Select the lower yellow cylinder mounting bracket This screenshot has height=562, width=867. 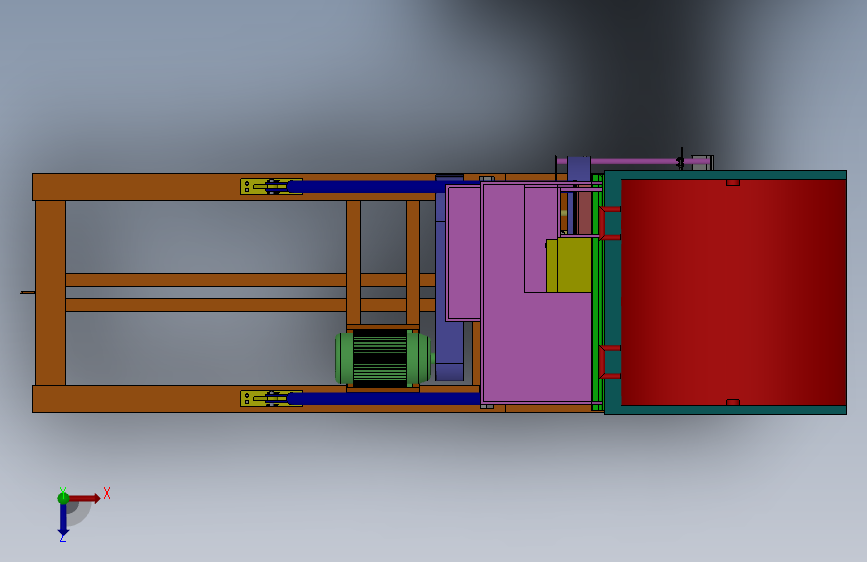tap(271, 398)
